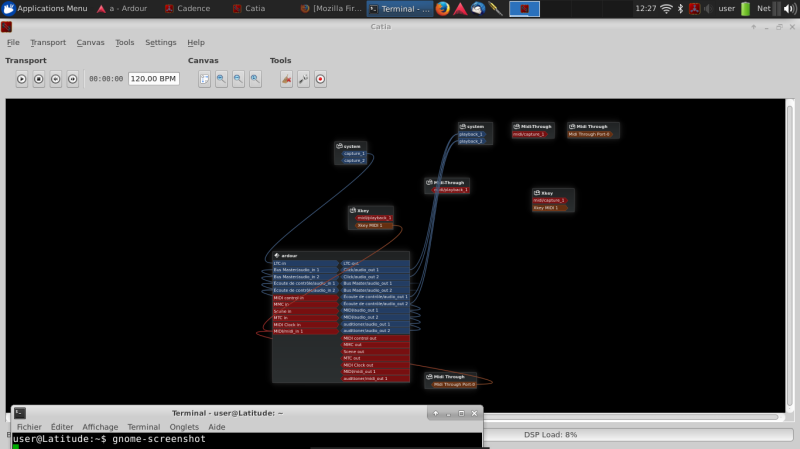Screen dimensions: 800x449
Task: Click the MIDI Clock out port
Action: pyautogui.click(x=375, y=365)
